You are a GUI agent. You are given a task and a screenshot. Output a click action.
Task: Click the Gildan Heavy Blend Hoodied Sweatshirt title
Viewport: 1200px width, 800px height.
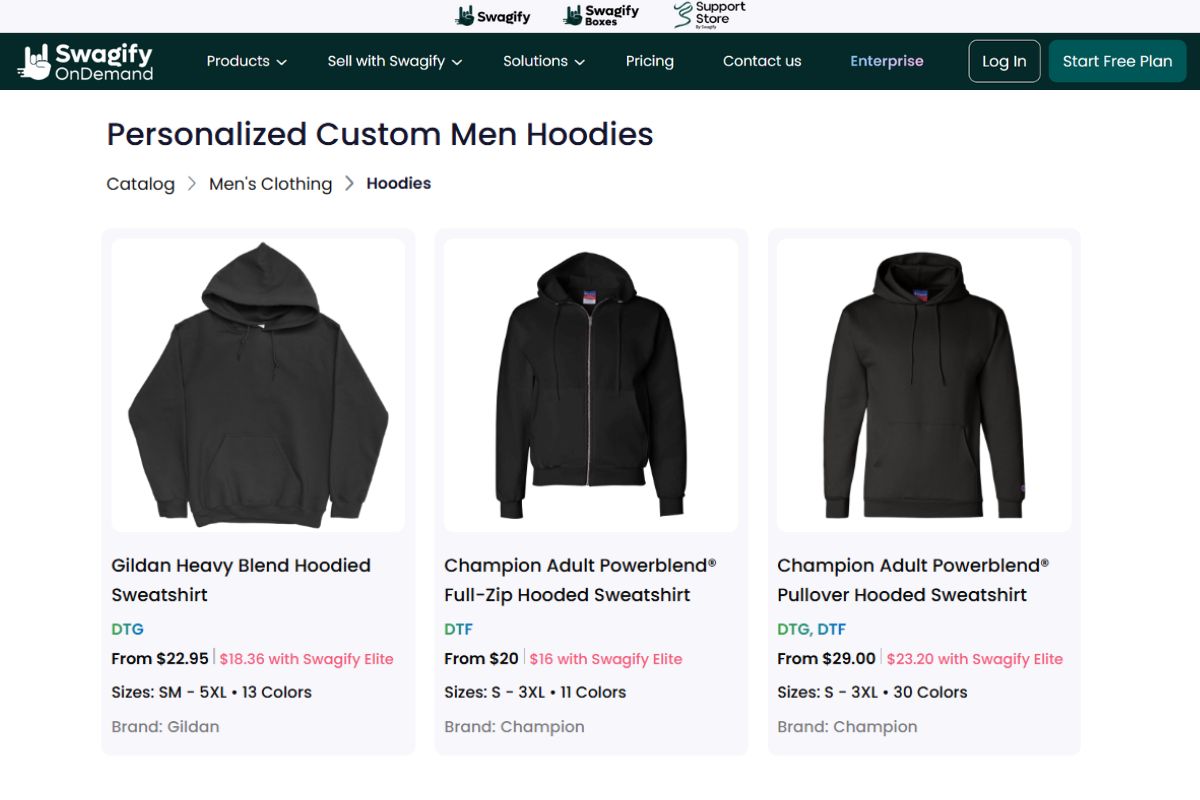pos(241,580)
